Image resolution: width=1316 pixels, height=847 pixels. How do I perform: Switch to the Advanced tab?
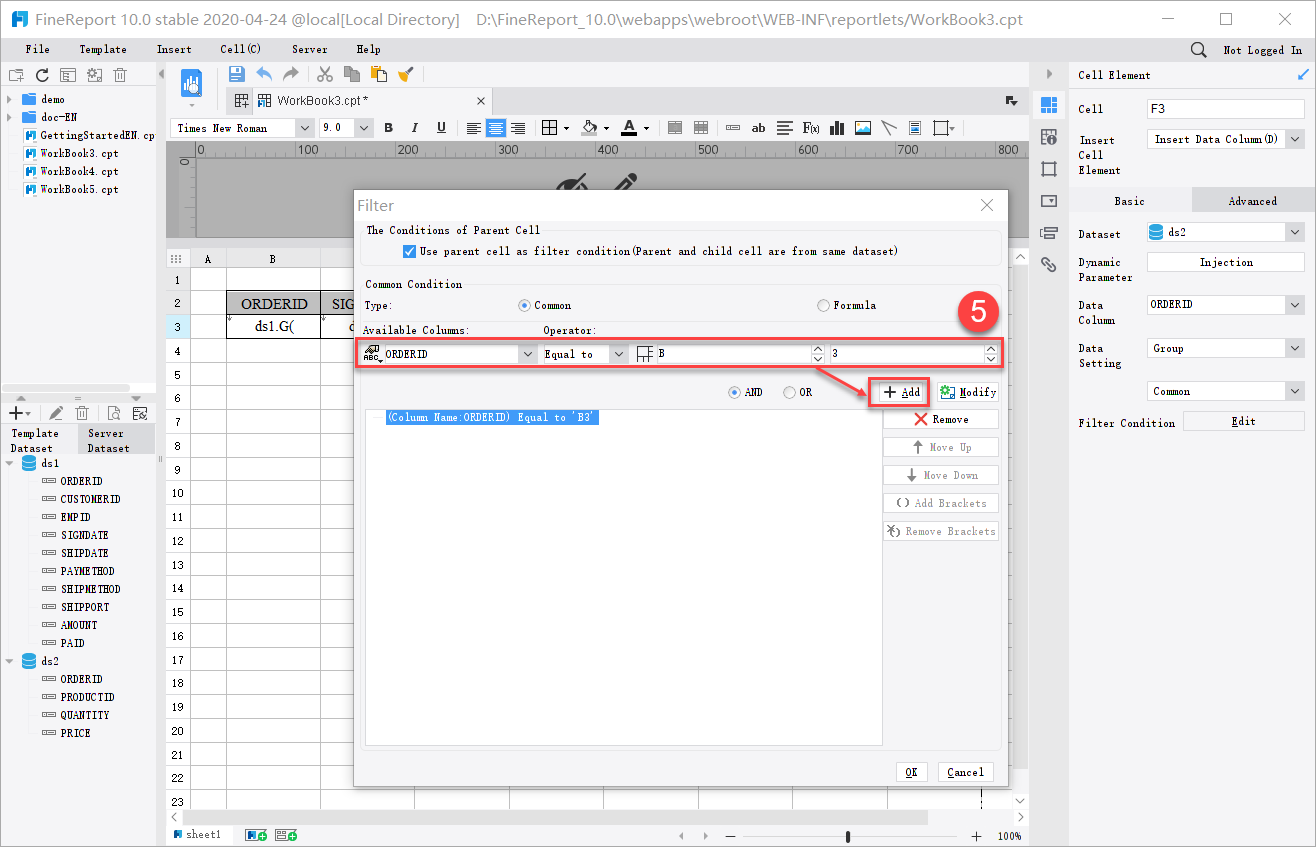coord(1252,201)
